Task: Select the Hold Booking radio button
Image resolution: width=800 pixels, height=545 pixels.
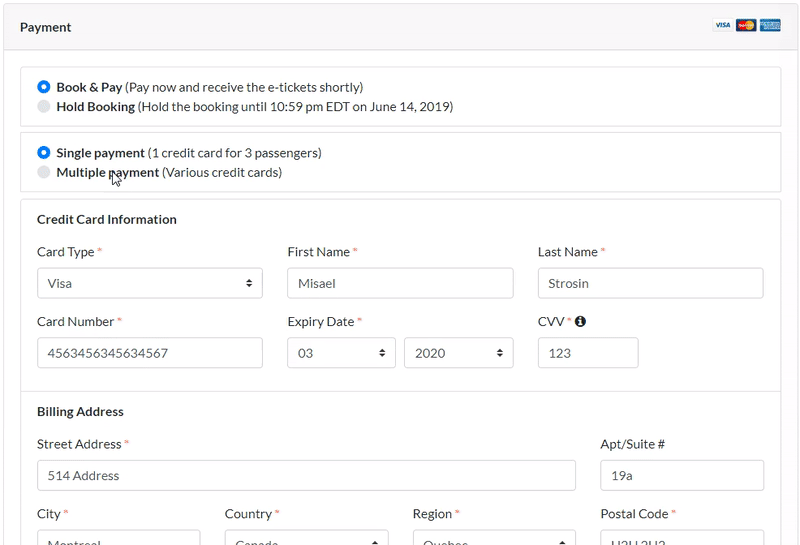Action: pos(44,106)
